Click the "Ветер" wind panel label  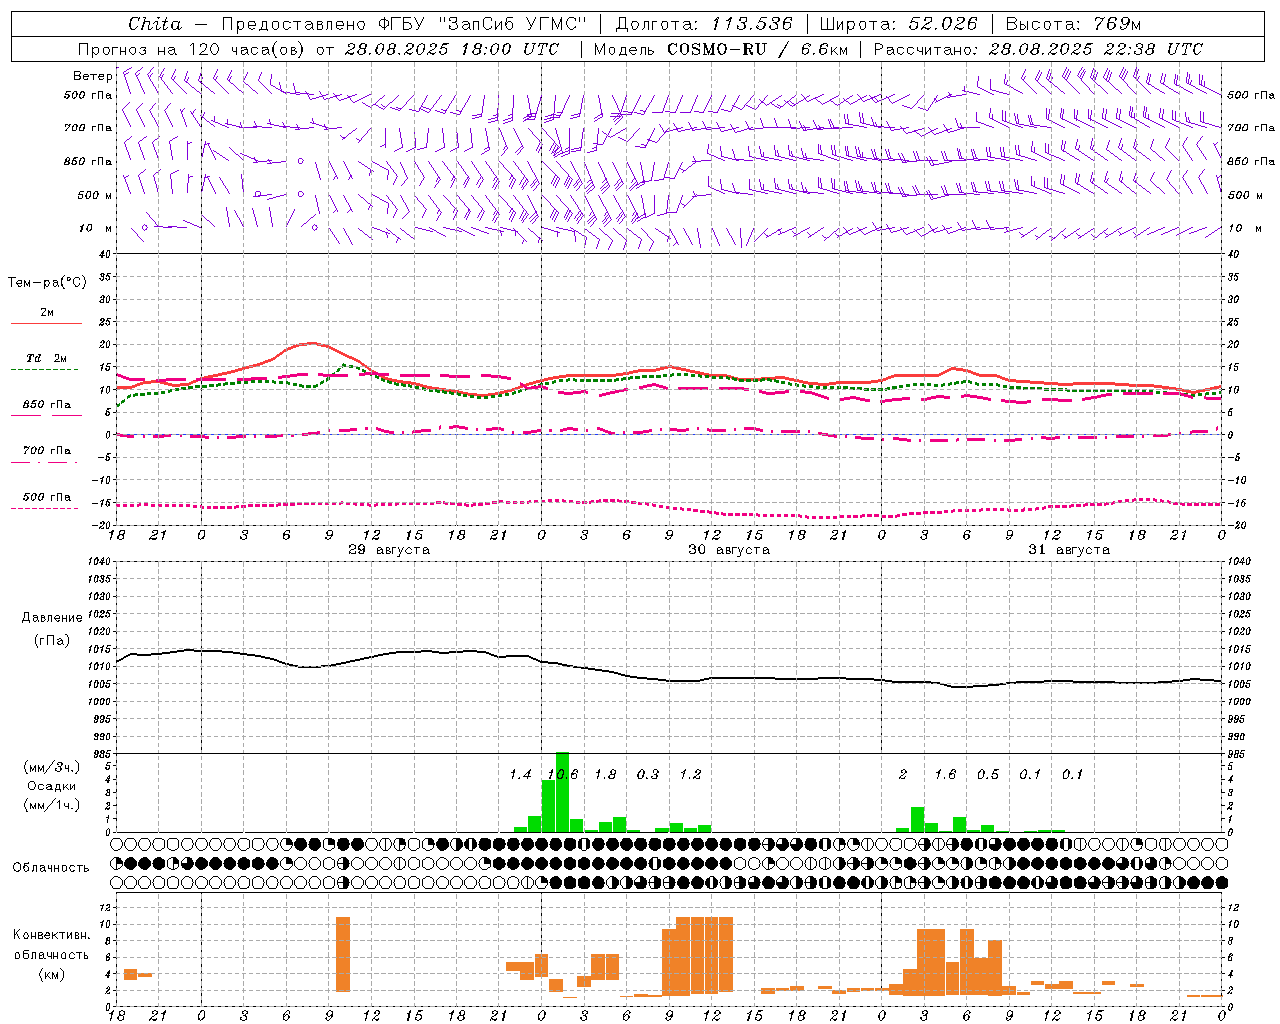pos(92,76)
